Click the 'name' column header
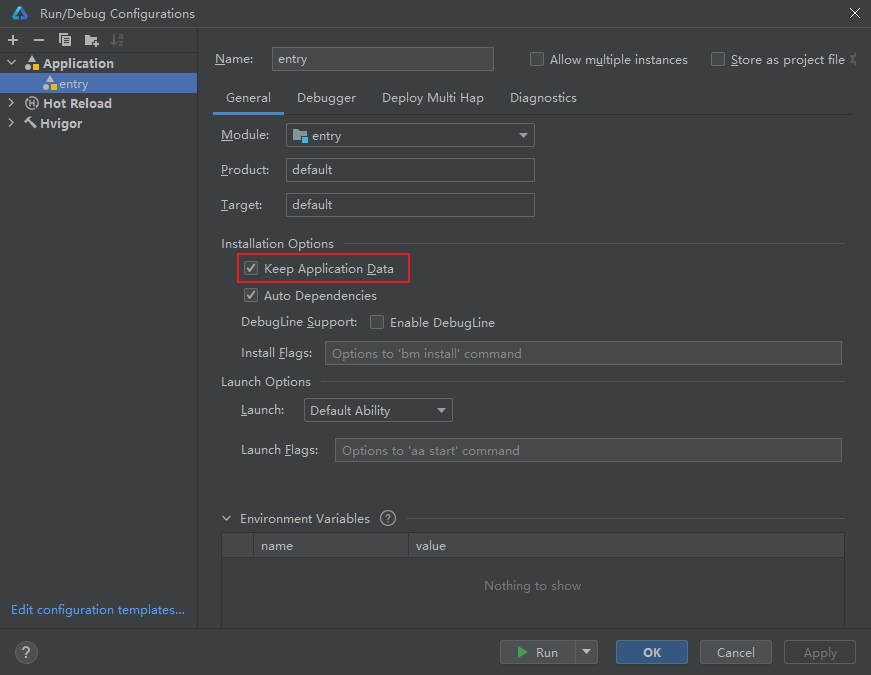871x675 pixels. click(331, 546)
